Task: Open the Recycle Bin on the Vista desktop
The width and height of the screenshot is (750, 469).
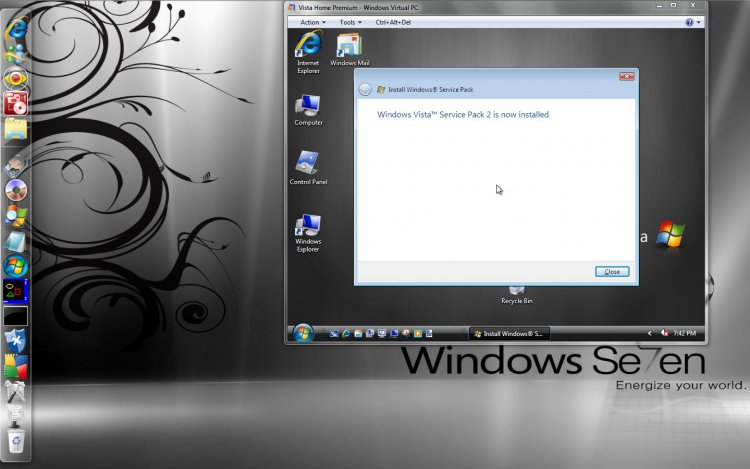Action: [517, 295]
